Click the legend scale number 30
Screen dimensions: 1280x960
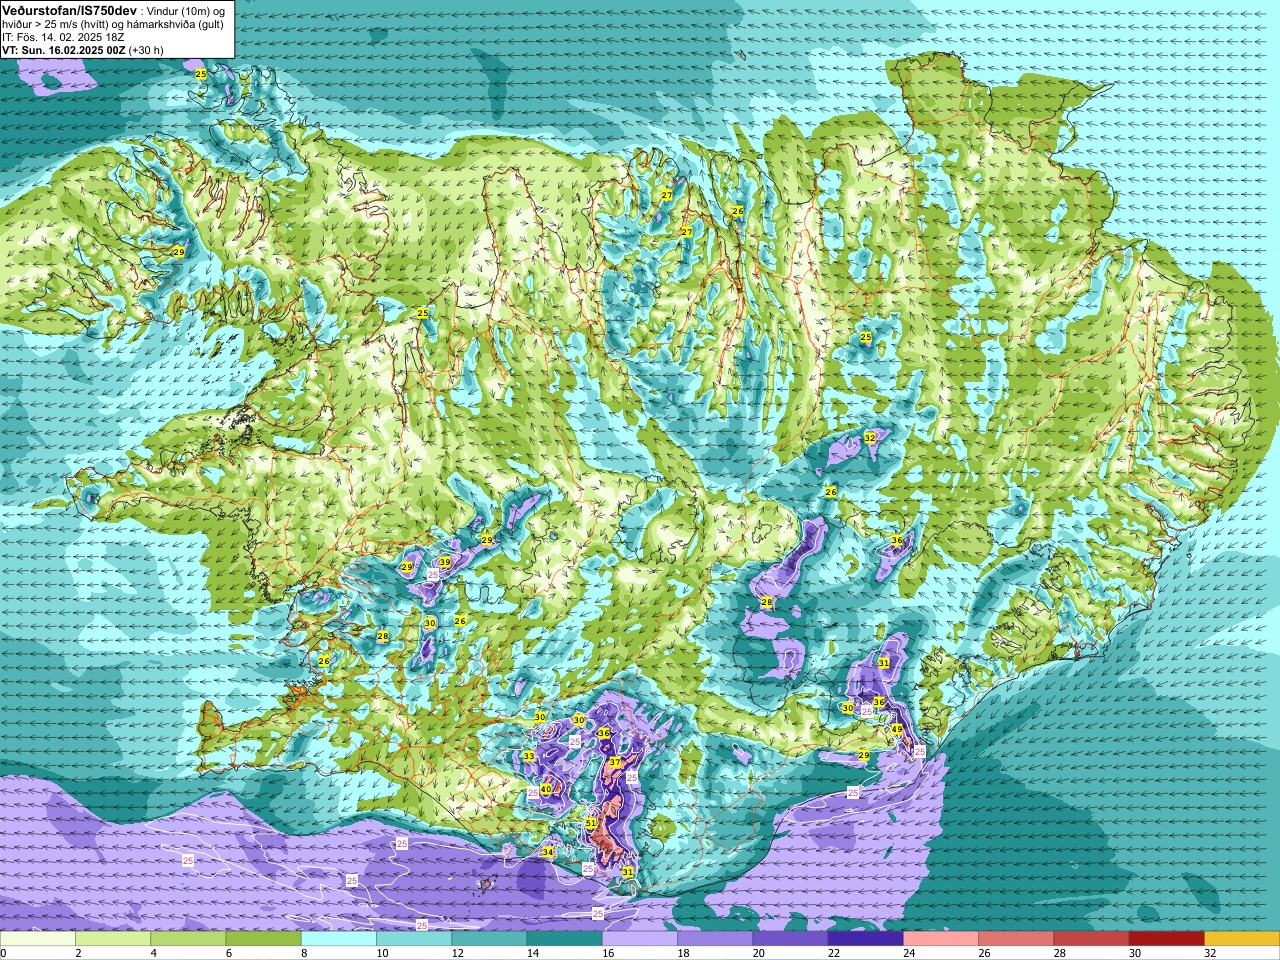pos(1135,953)
